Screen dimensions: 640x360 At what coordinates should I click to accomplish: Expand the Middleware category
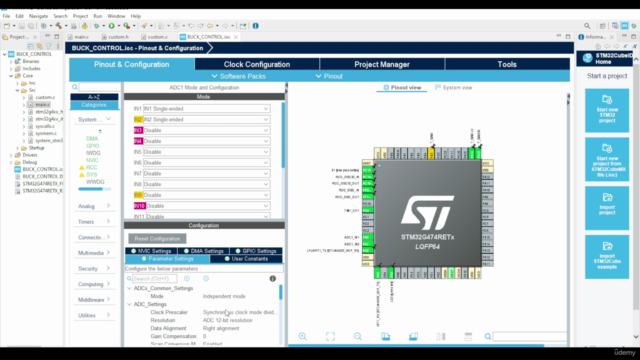click(94, 300)
